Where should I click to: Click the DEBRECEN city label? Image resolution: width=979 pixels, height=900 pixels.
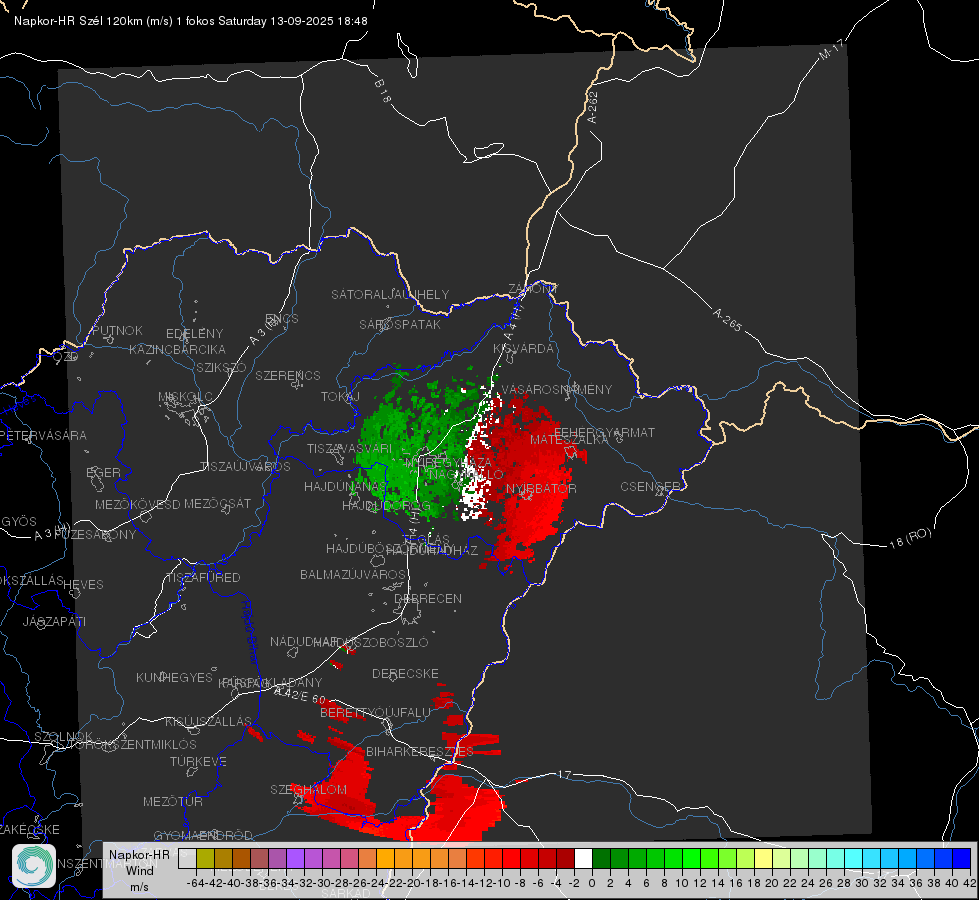click(x=428, y=598)
